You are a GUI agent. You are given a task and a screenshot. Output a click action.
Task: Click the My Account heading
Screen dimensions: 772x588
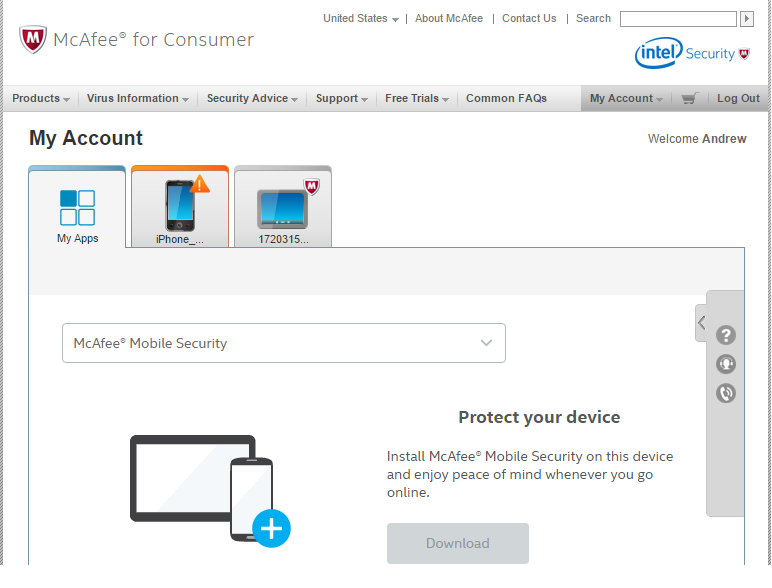[x=86, y=138]
